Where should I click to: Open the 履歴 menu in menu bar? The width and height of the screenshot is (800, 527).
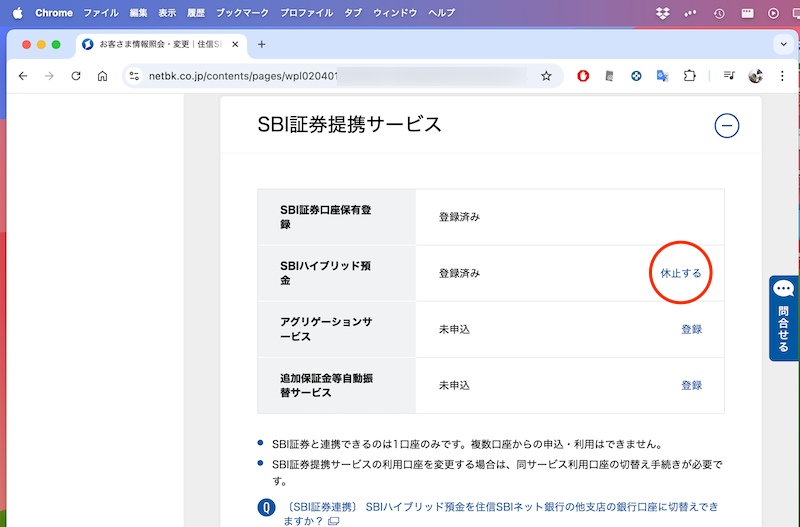tap(194, 13)
